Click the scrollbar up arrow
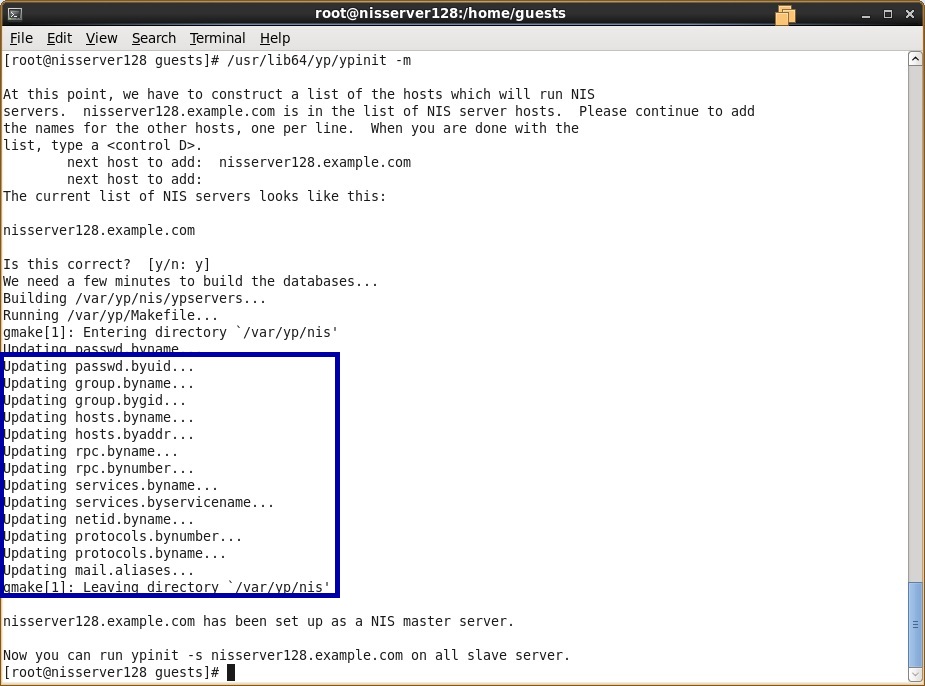Image resolution: width=925 pixels, height=686 pixels. click(915, 58)
